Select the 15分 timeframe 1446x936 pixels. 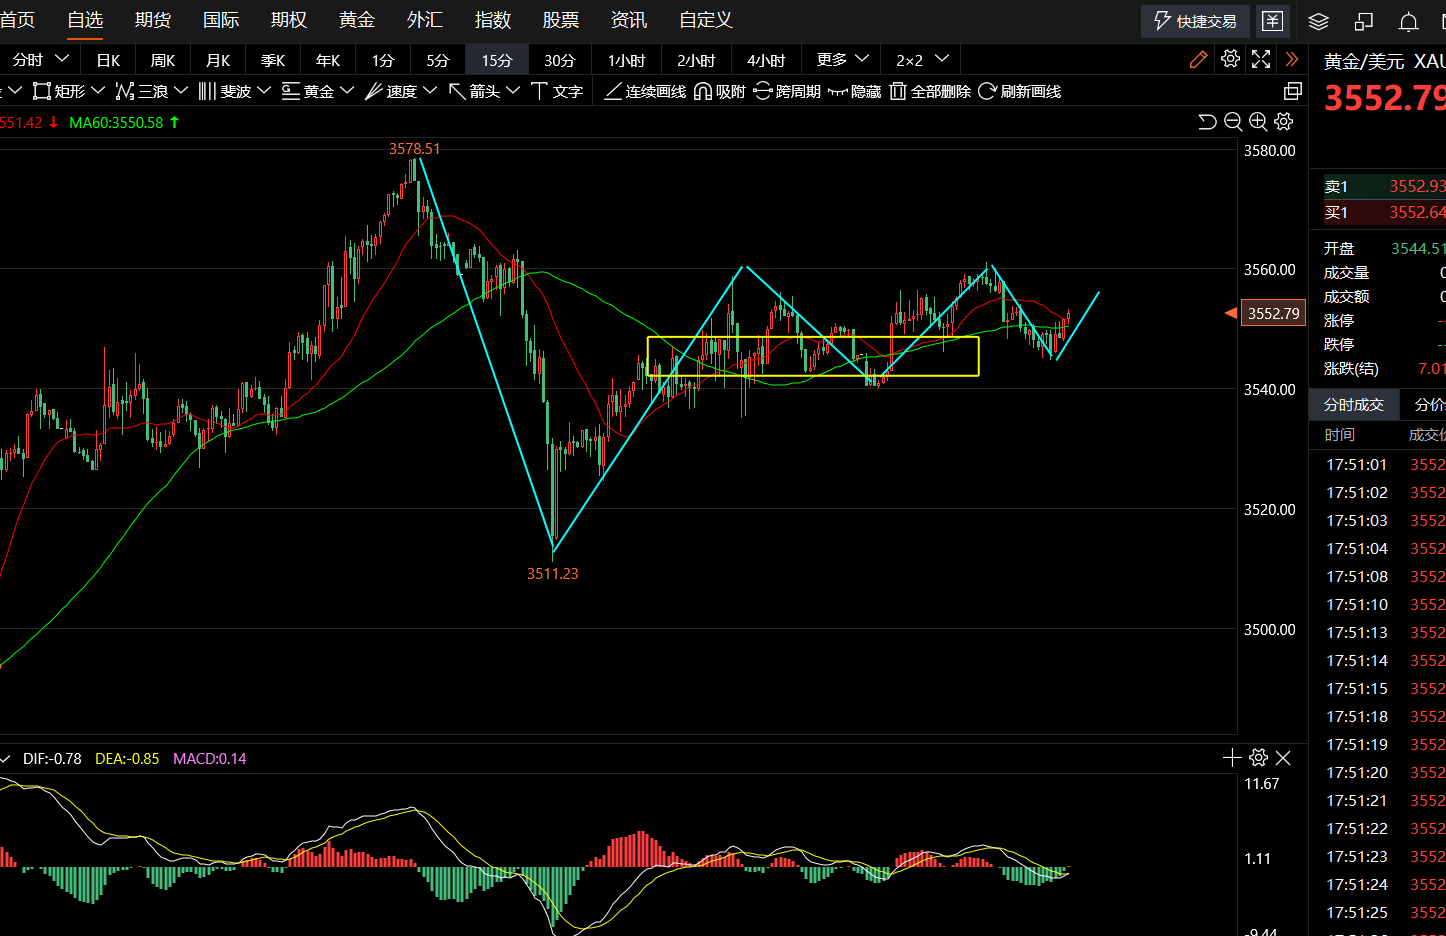tap(497, 60)
